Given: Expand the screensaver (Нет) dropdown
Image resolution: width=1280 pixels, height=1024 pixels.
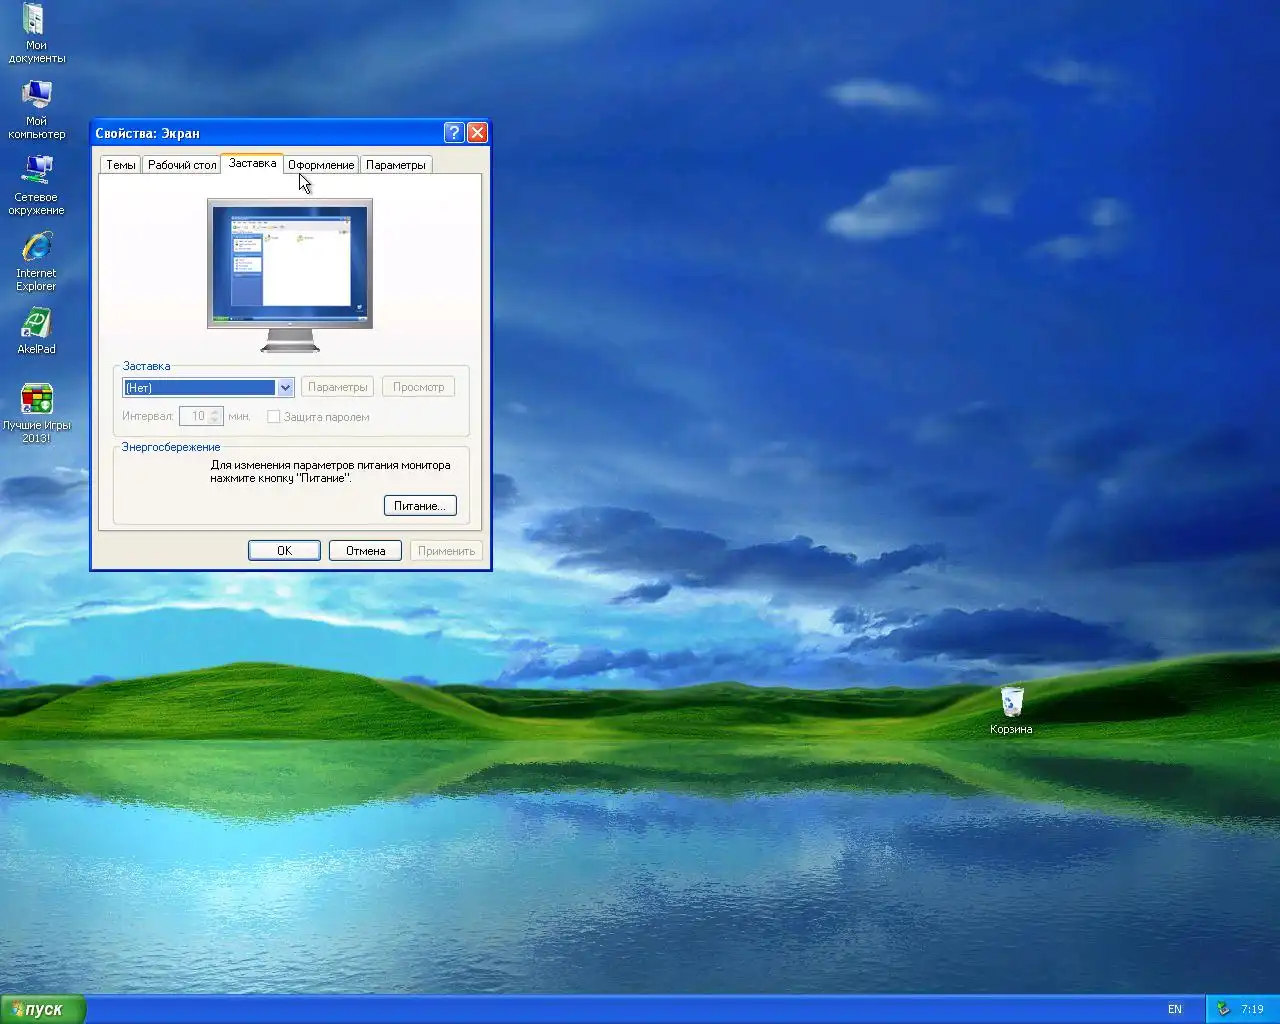Looking at the screenshot, I should 285,388.
